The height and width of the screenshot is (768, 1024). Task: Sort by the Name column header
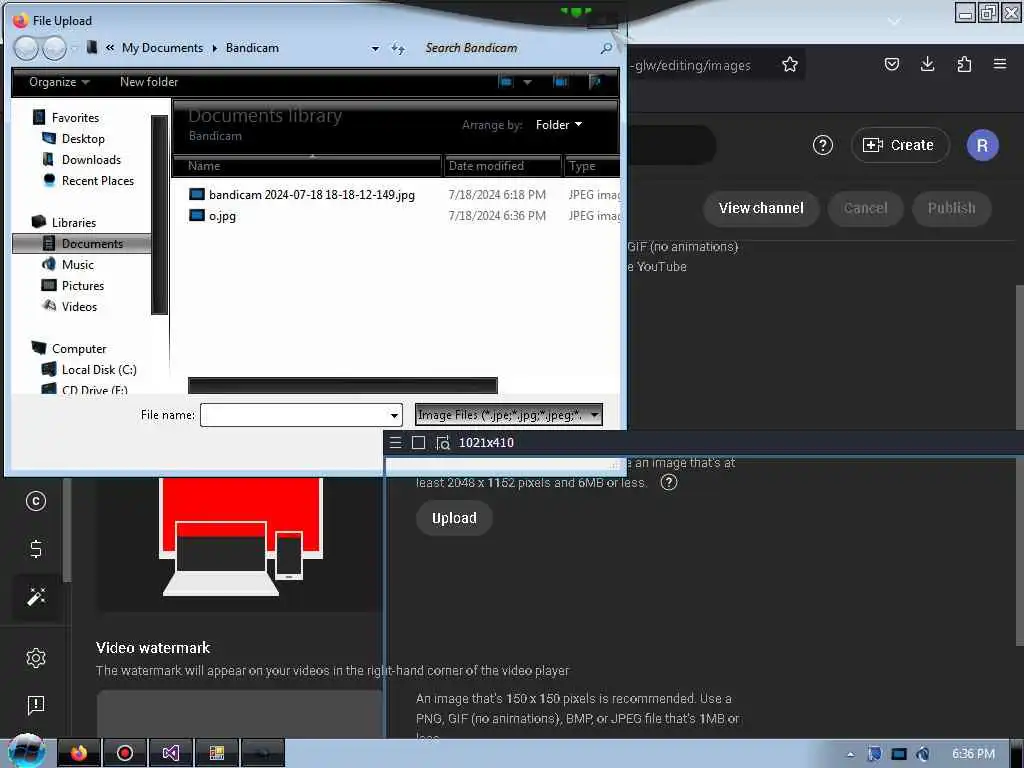tap(307, 166)
